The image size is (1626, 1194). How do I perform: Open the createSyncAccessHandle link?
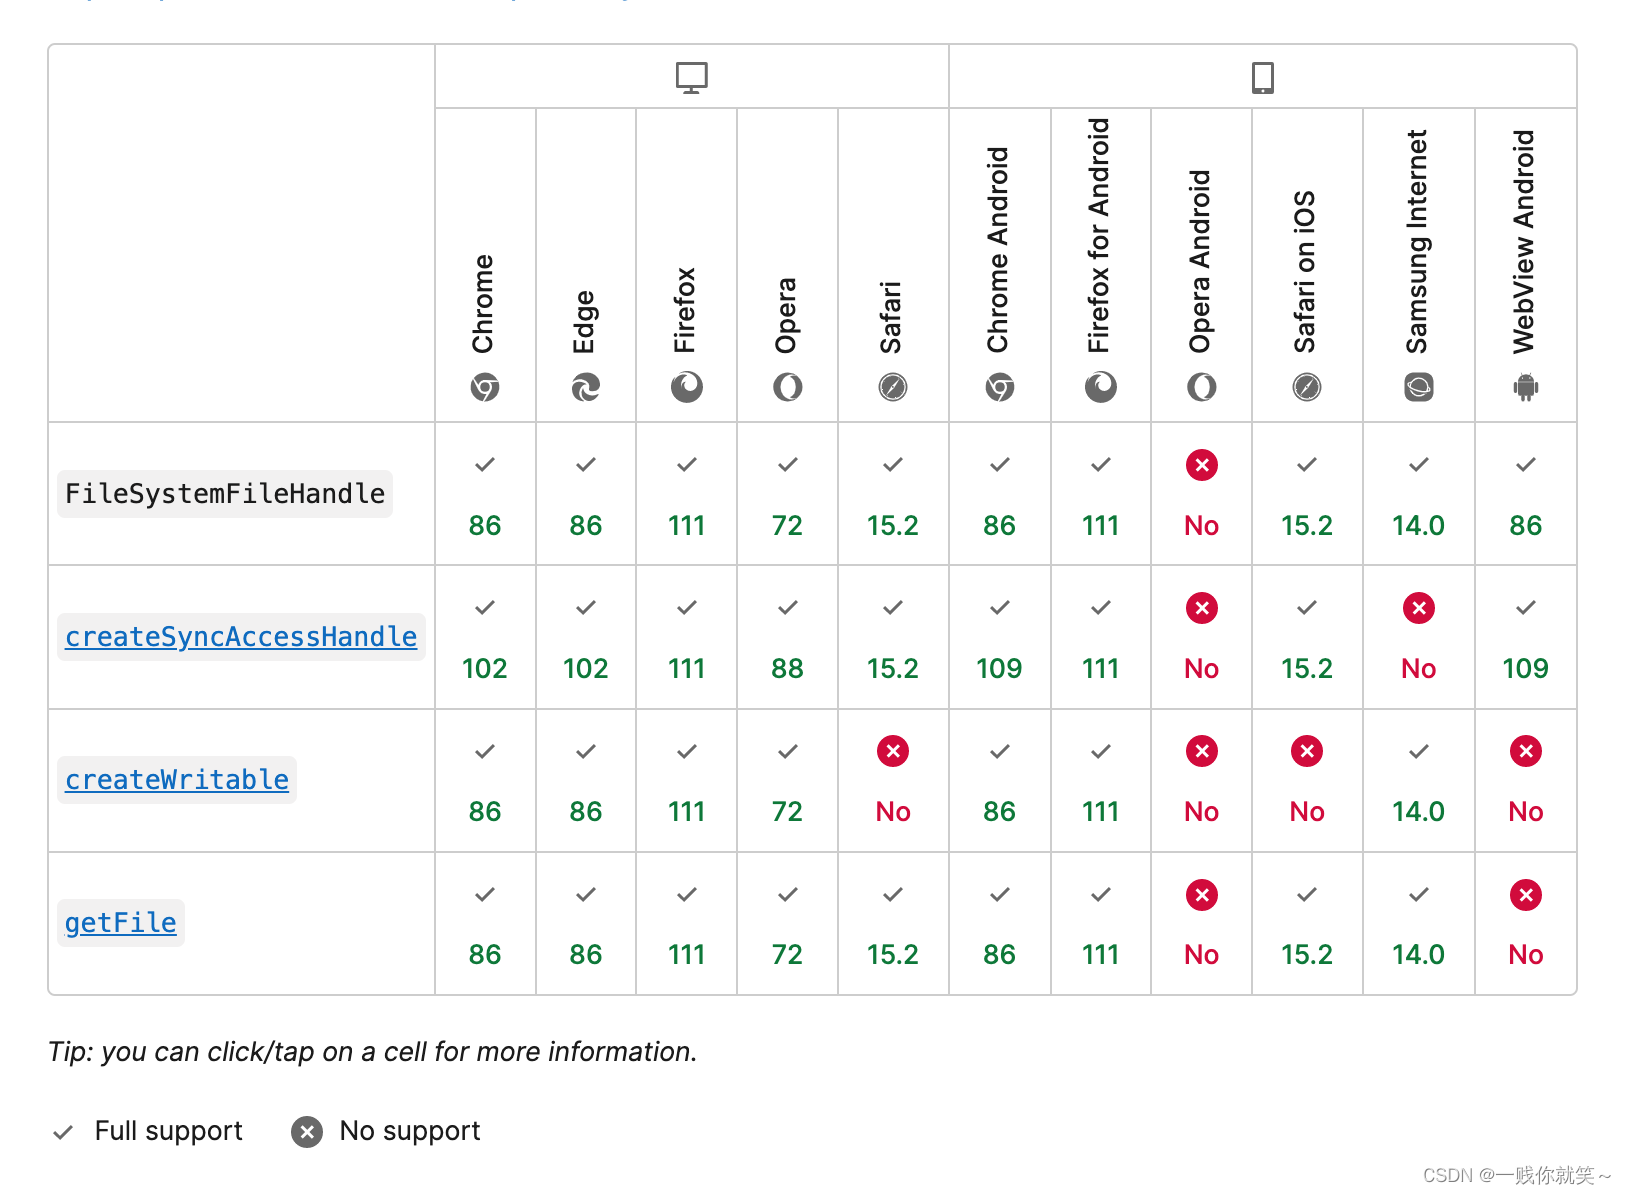point(241,637)
